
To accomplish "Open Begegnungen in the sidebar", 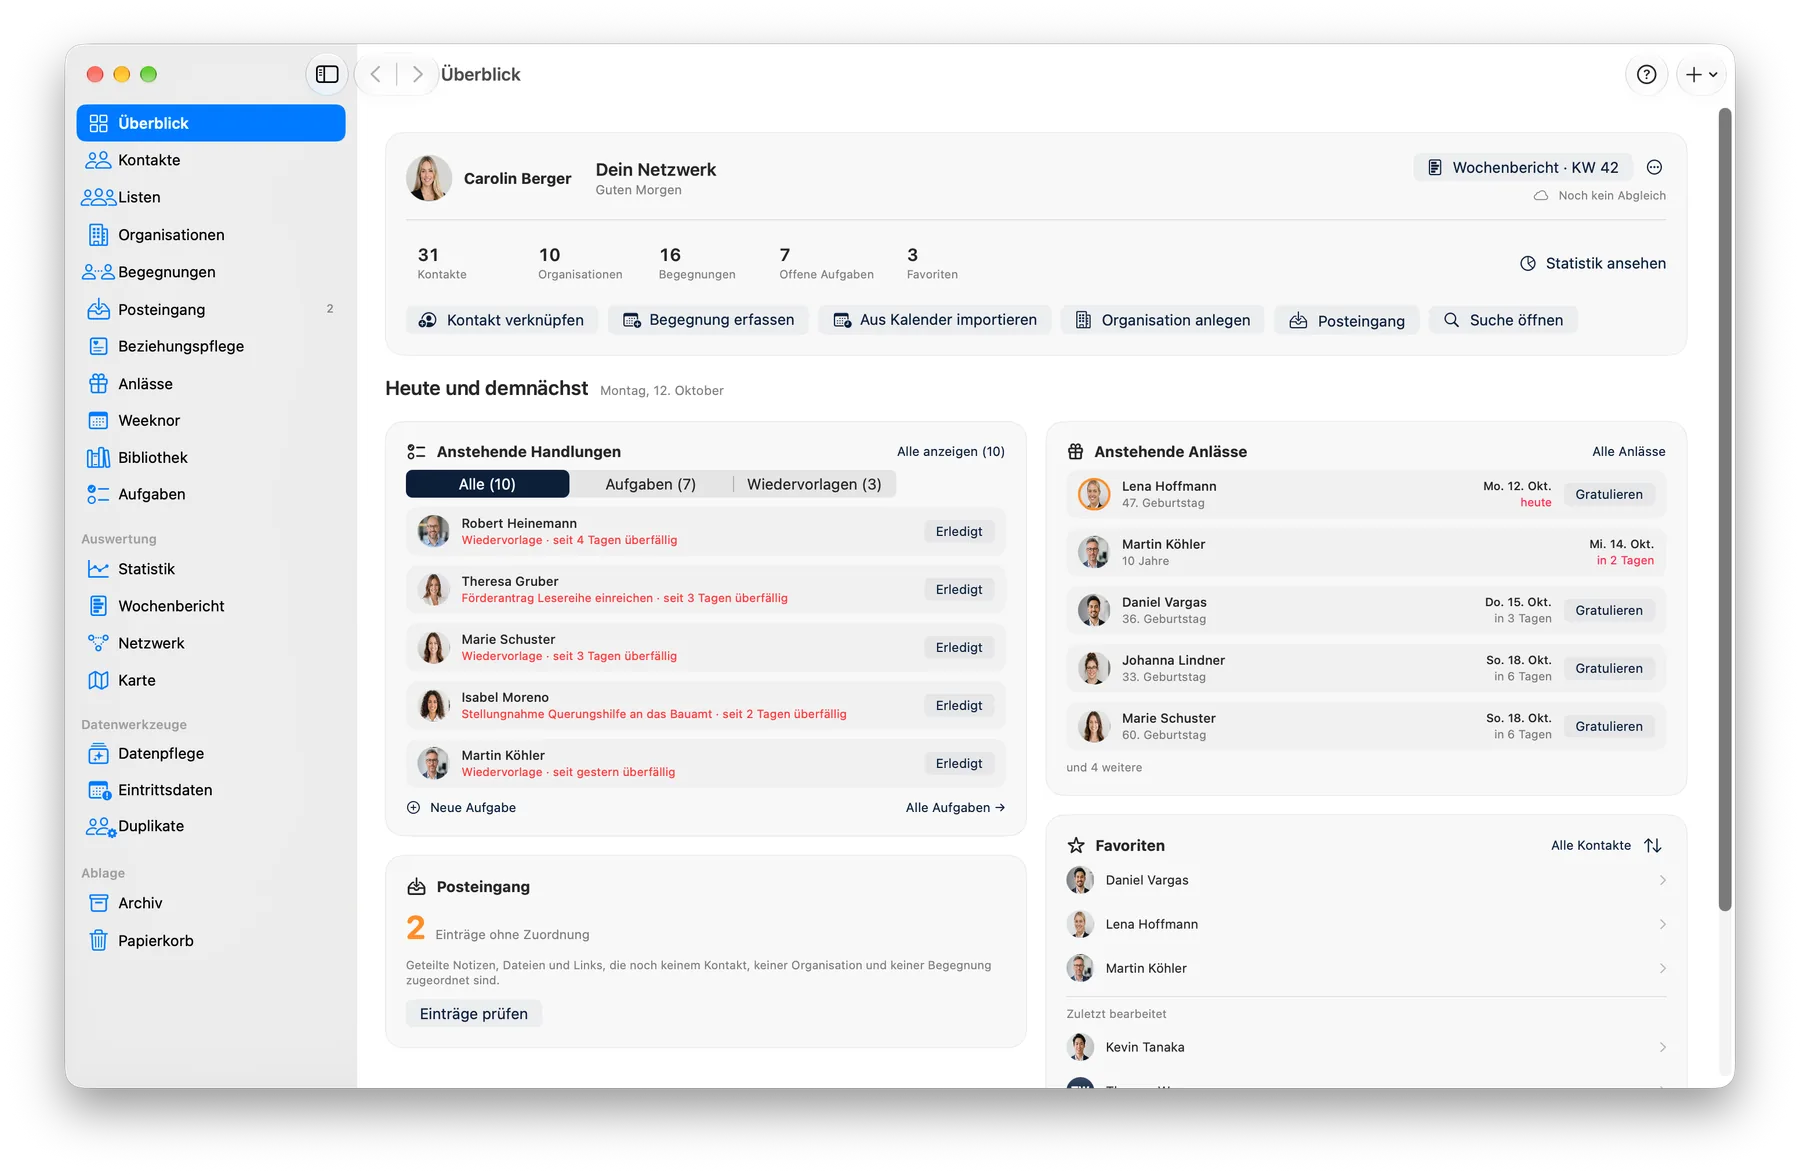I will pos(211,272).
